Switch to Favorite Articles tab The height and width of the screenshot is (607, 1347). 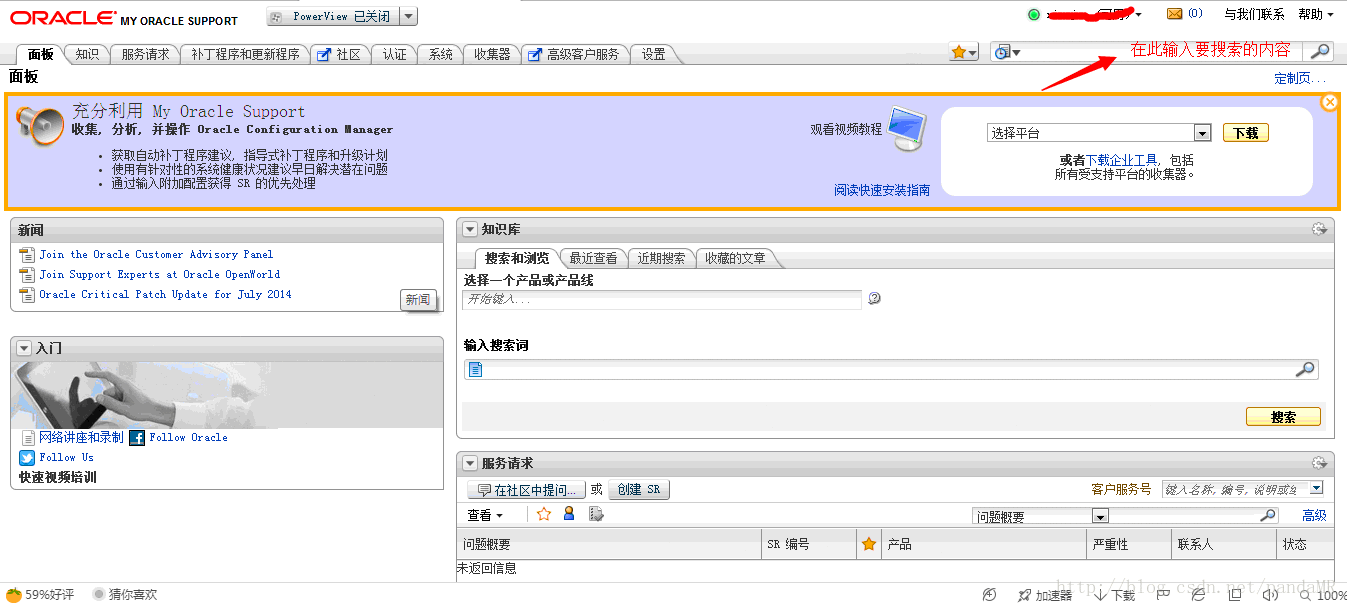[735, 258]
